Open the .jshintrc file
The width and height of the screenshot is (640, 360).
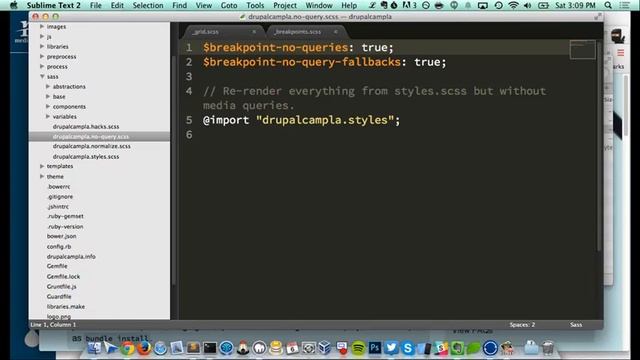pyautogui.click(x=58, y=207)
